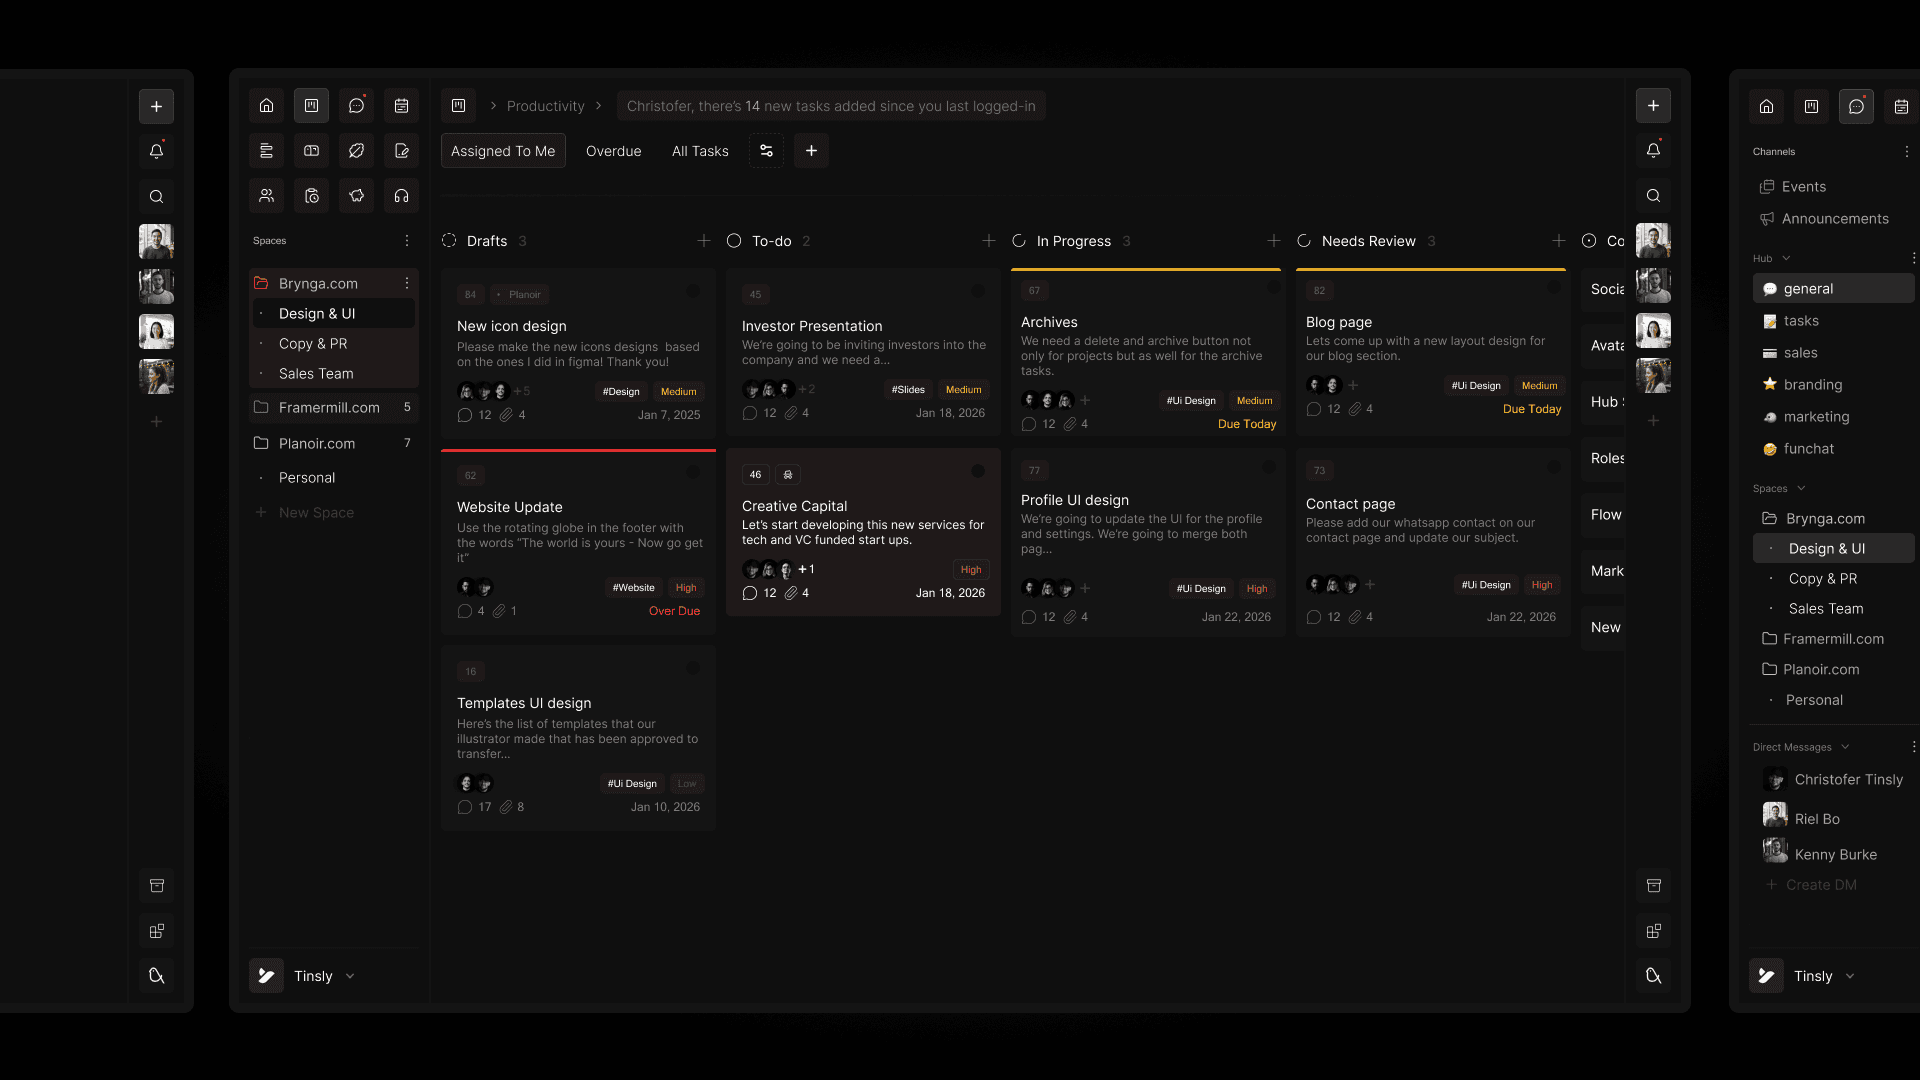Open the team members icon
The width and height of the screenshot is (1920, 1080).
click(x=266, y=196)
